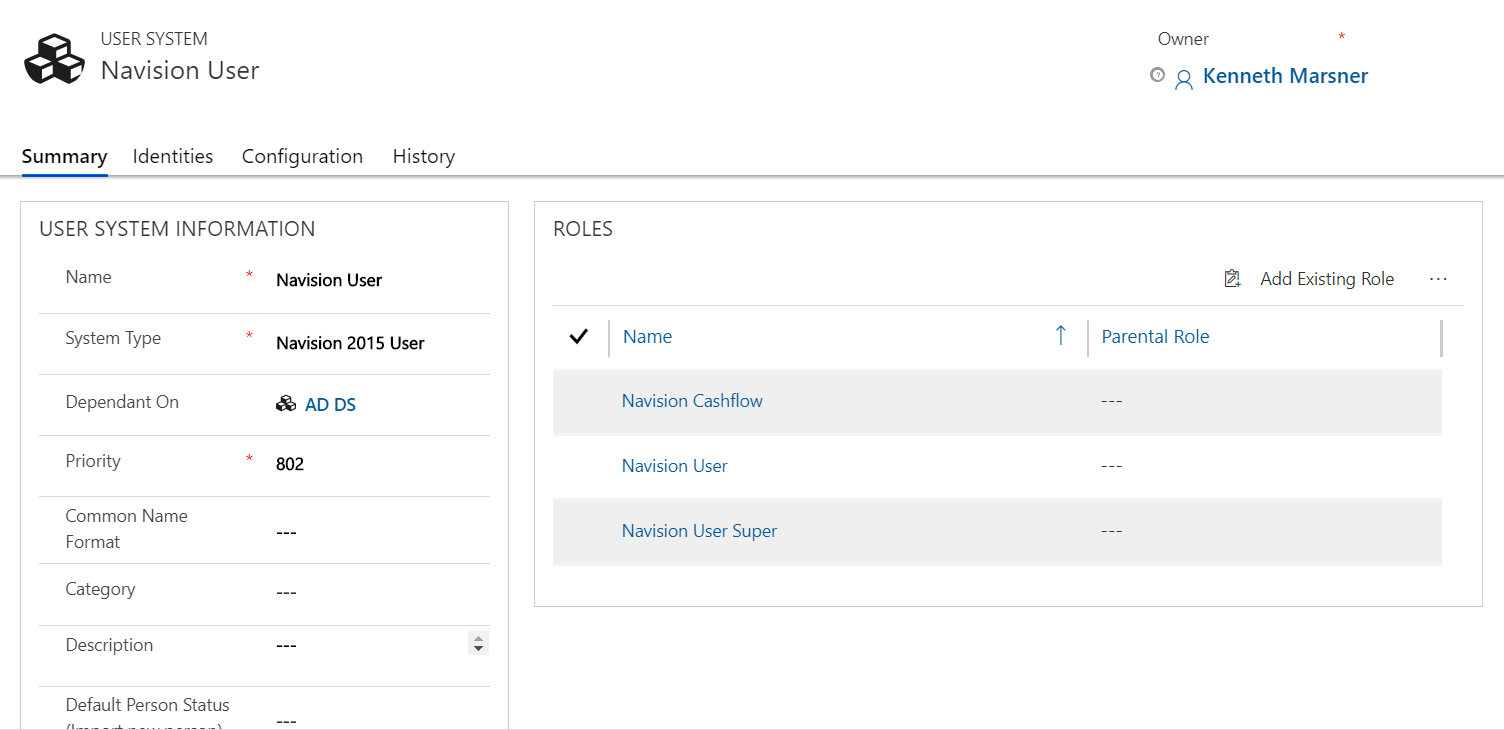
Task: Click the AD DS cubes icon
Action: click(286, 404)
